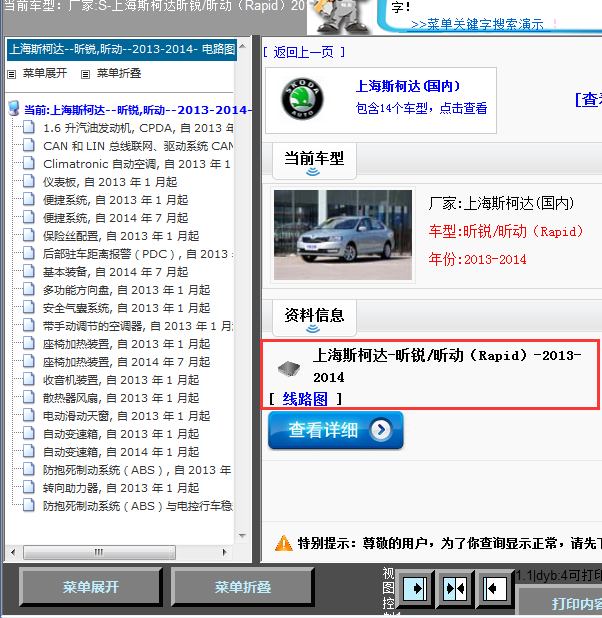
Task: Click document icon beside 1.6 升汽油发动机
Action: tap(28, 127)
